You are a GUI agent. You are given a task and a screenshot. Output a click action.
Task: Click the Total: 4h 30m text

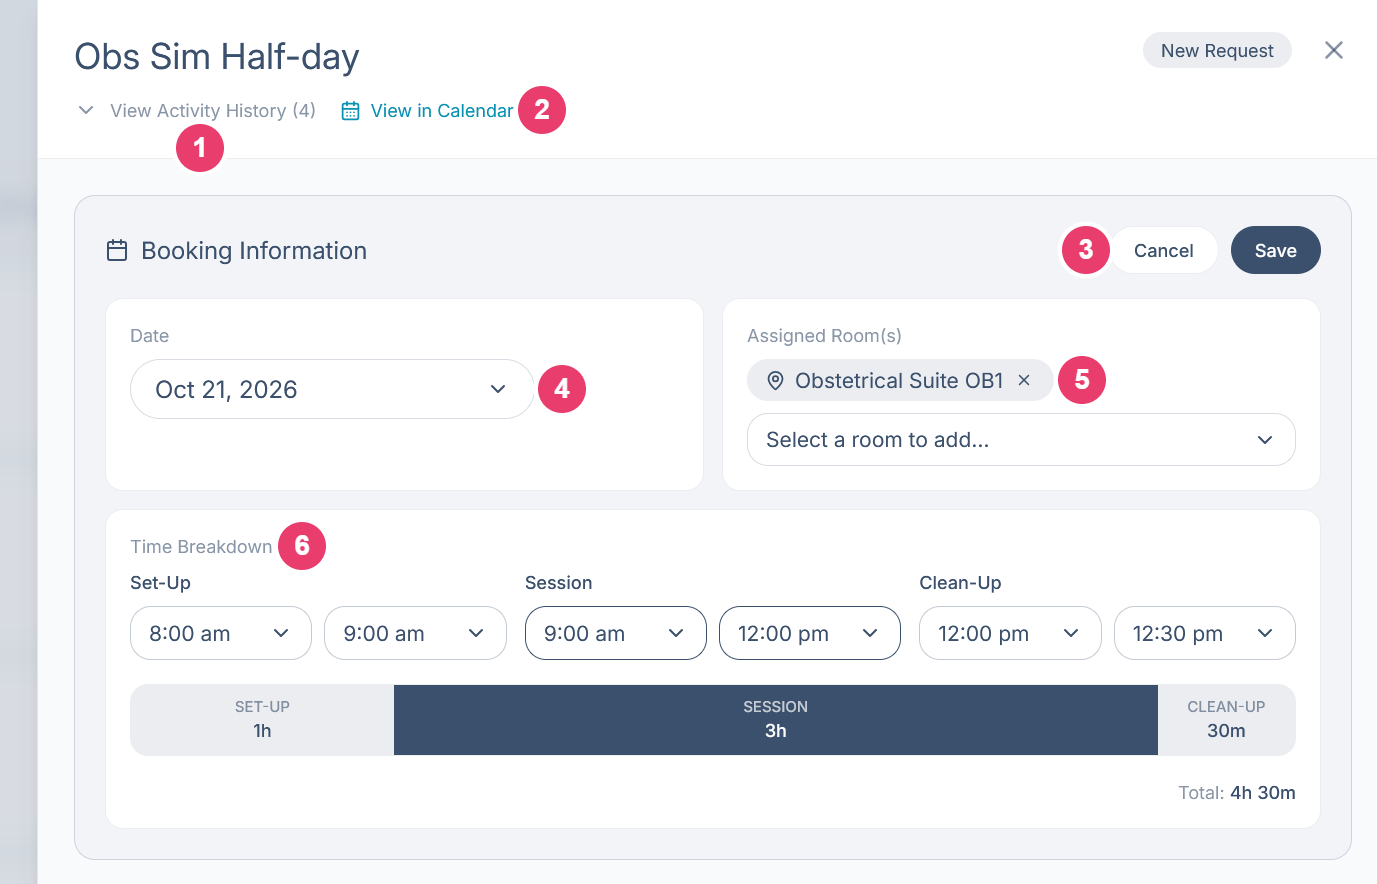tap(1237, 793)
